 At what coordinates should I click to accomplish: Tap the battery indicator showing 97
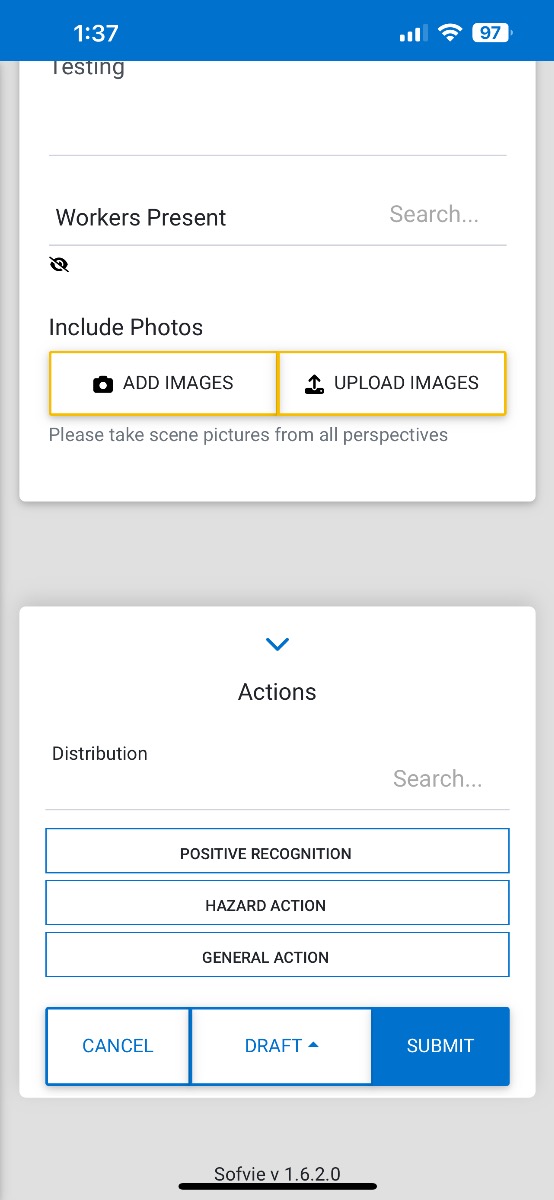[x=493, y=33]
